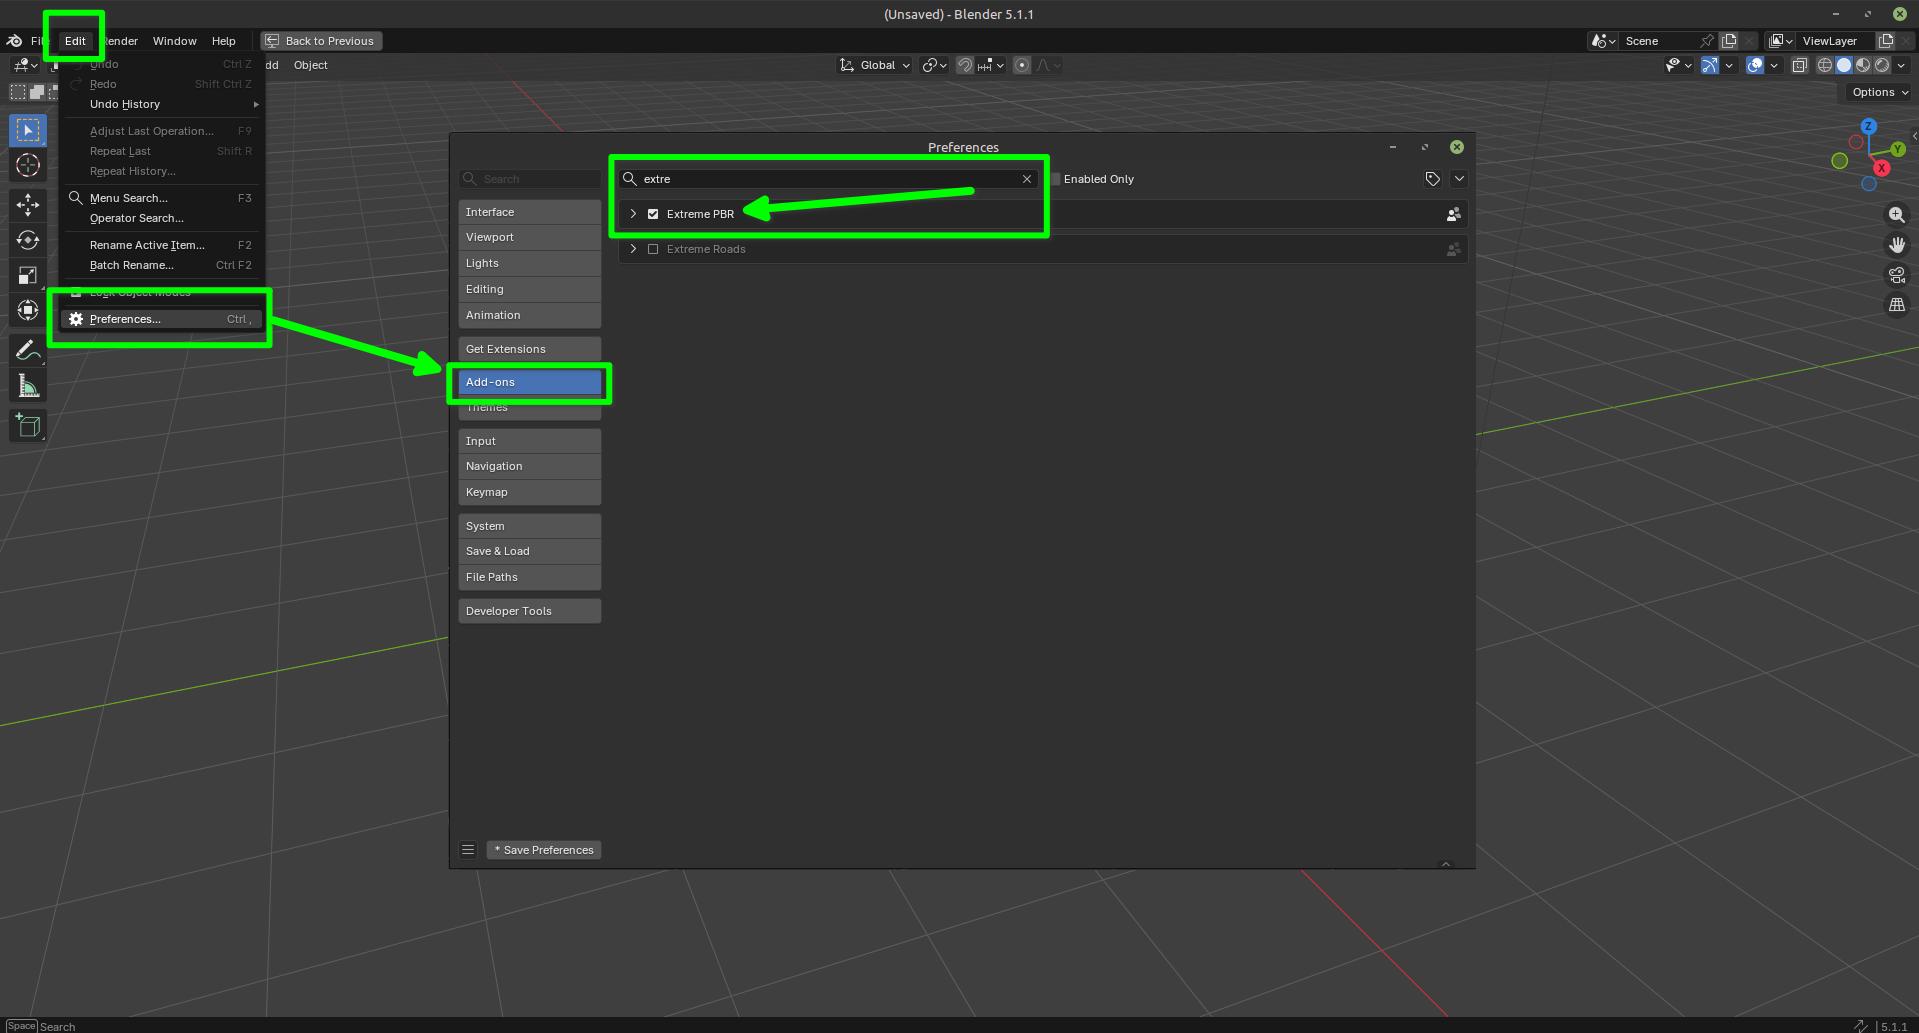Click the Blender logo menu icon
The image size is (1919, 1033).
[x=14, y=41]
